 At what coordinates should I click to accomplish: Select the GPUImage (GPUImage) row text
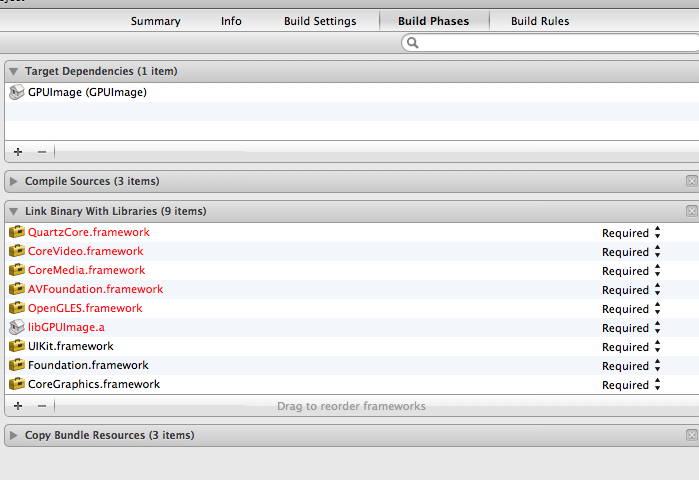click(x=87, y=92)
